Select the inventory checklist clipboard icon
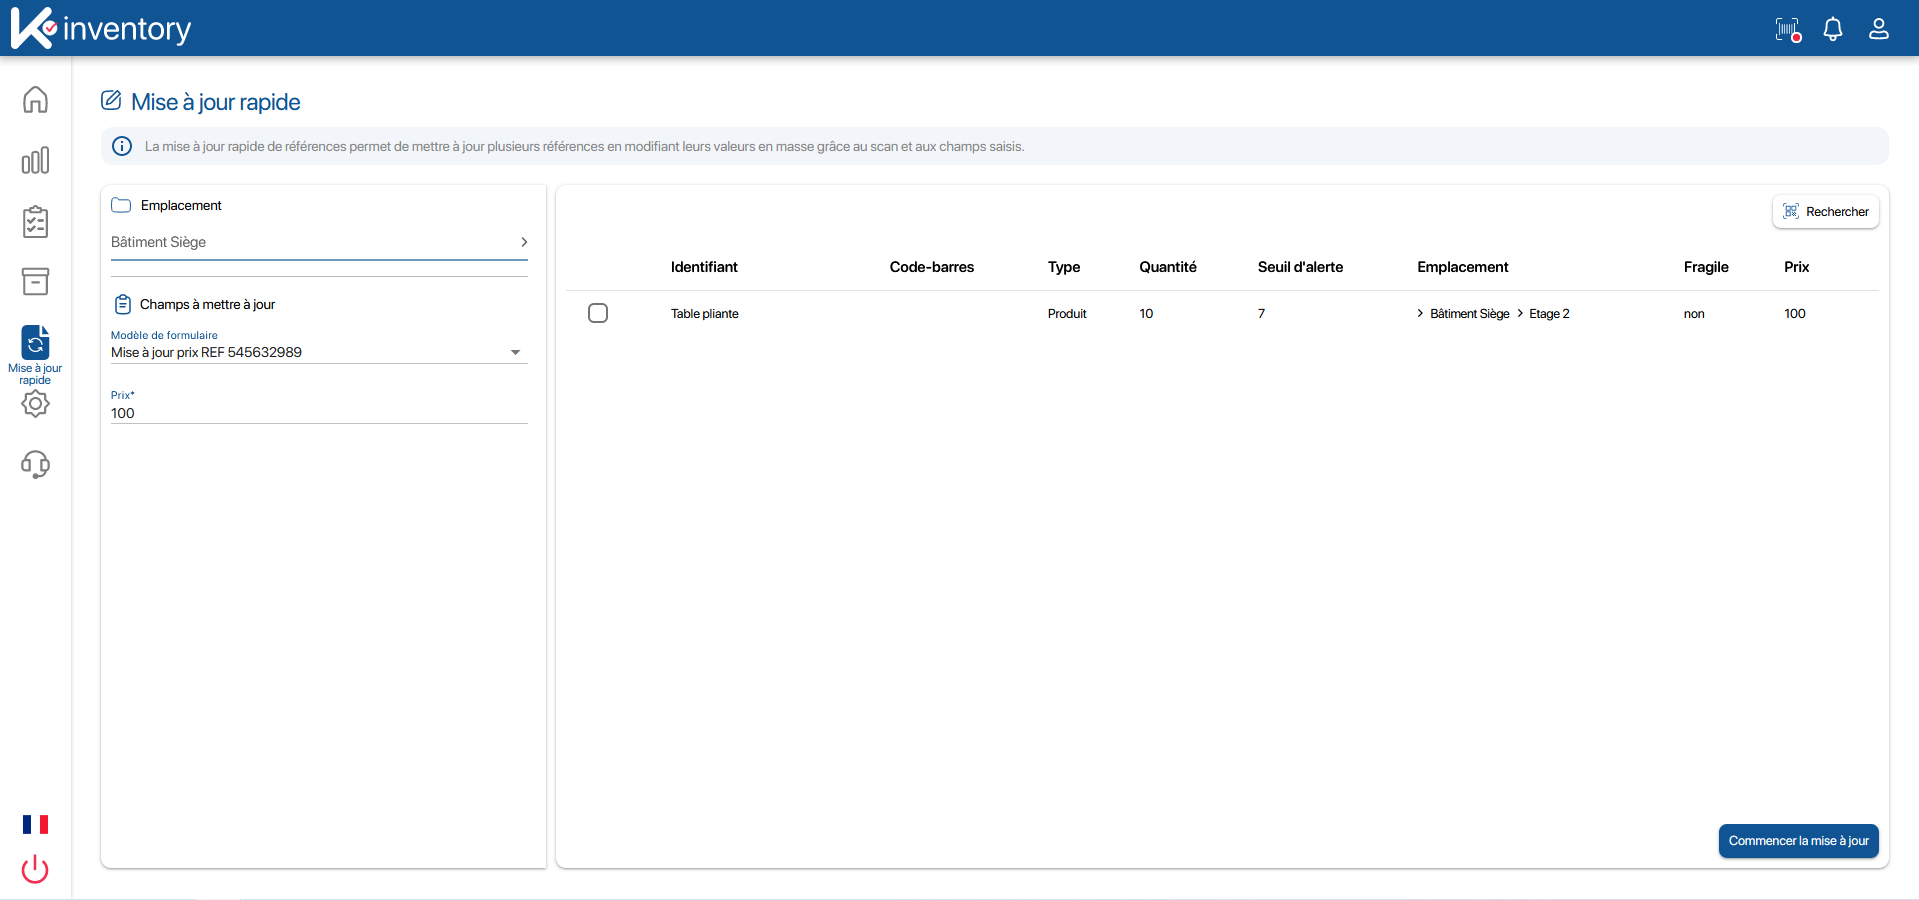 (x=35, y=222)
